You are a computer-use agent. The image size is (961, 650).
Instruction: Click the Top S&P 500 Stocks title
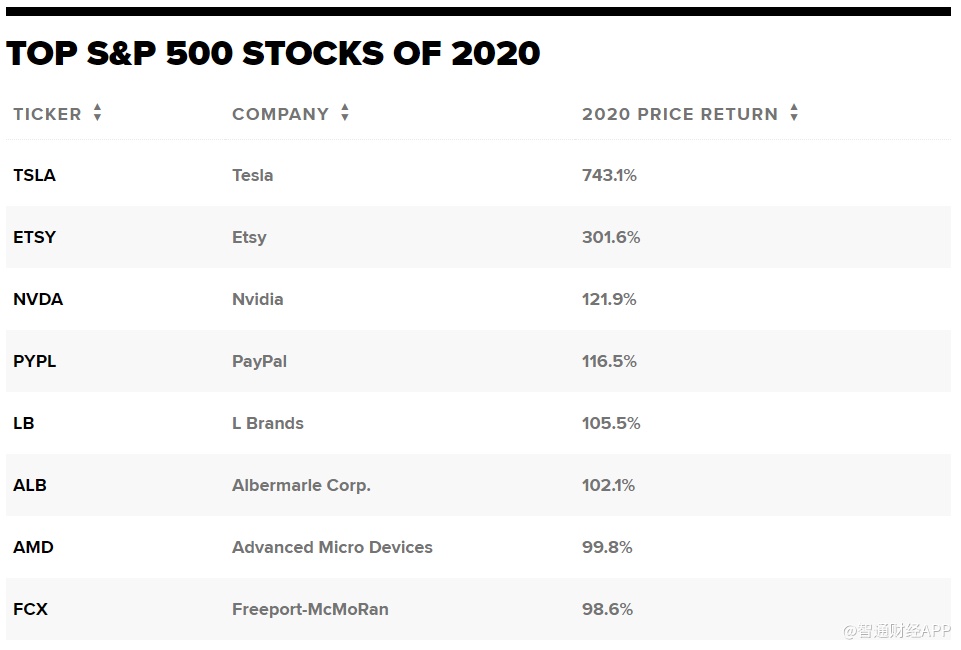[x=273, y=53]
